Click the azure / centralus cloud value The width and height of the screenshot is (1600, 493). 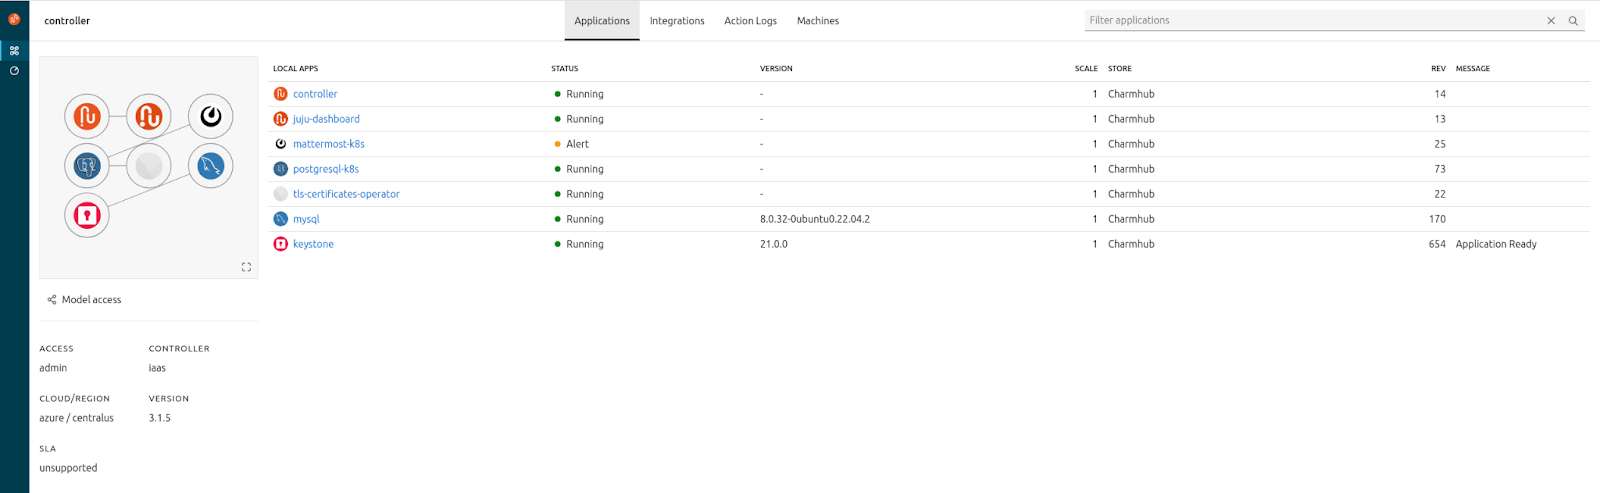pos(77,418)
